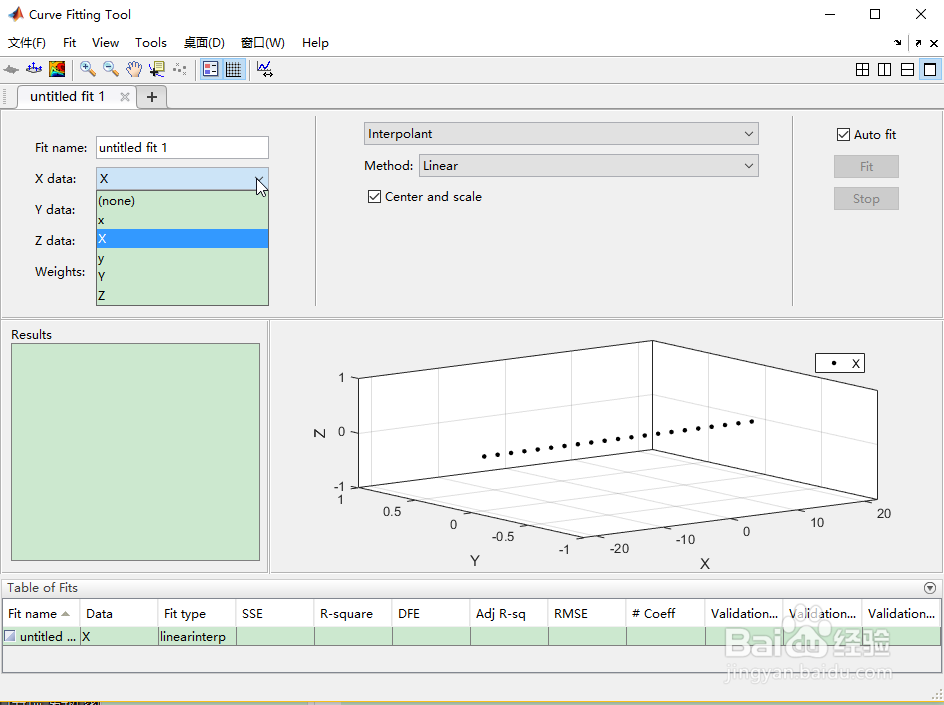The height and width of the screenshot is (705, 944).
Task: Open the Method Linear dropdown
Action: (589, 166)
